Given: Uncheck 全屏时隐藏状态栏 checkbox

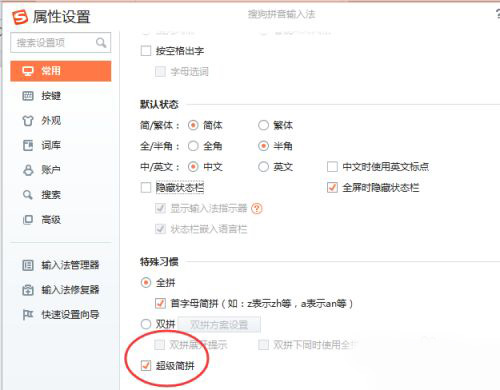Looking at the screenshot, I should coord(332,188).
